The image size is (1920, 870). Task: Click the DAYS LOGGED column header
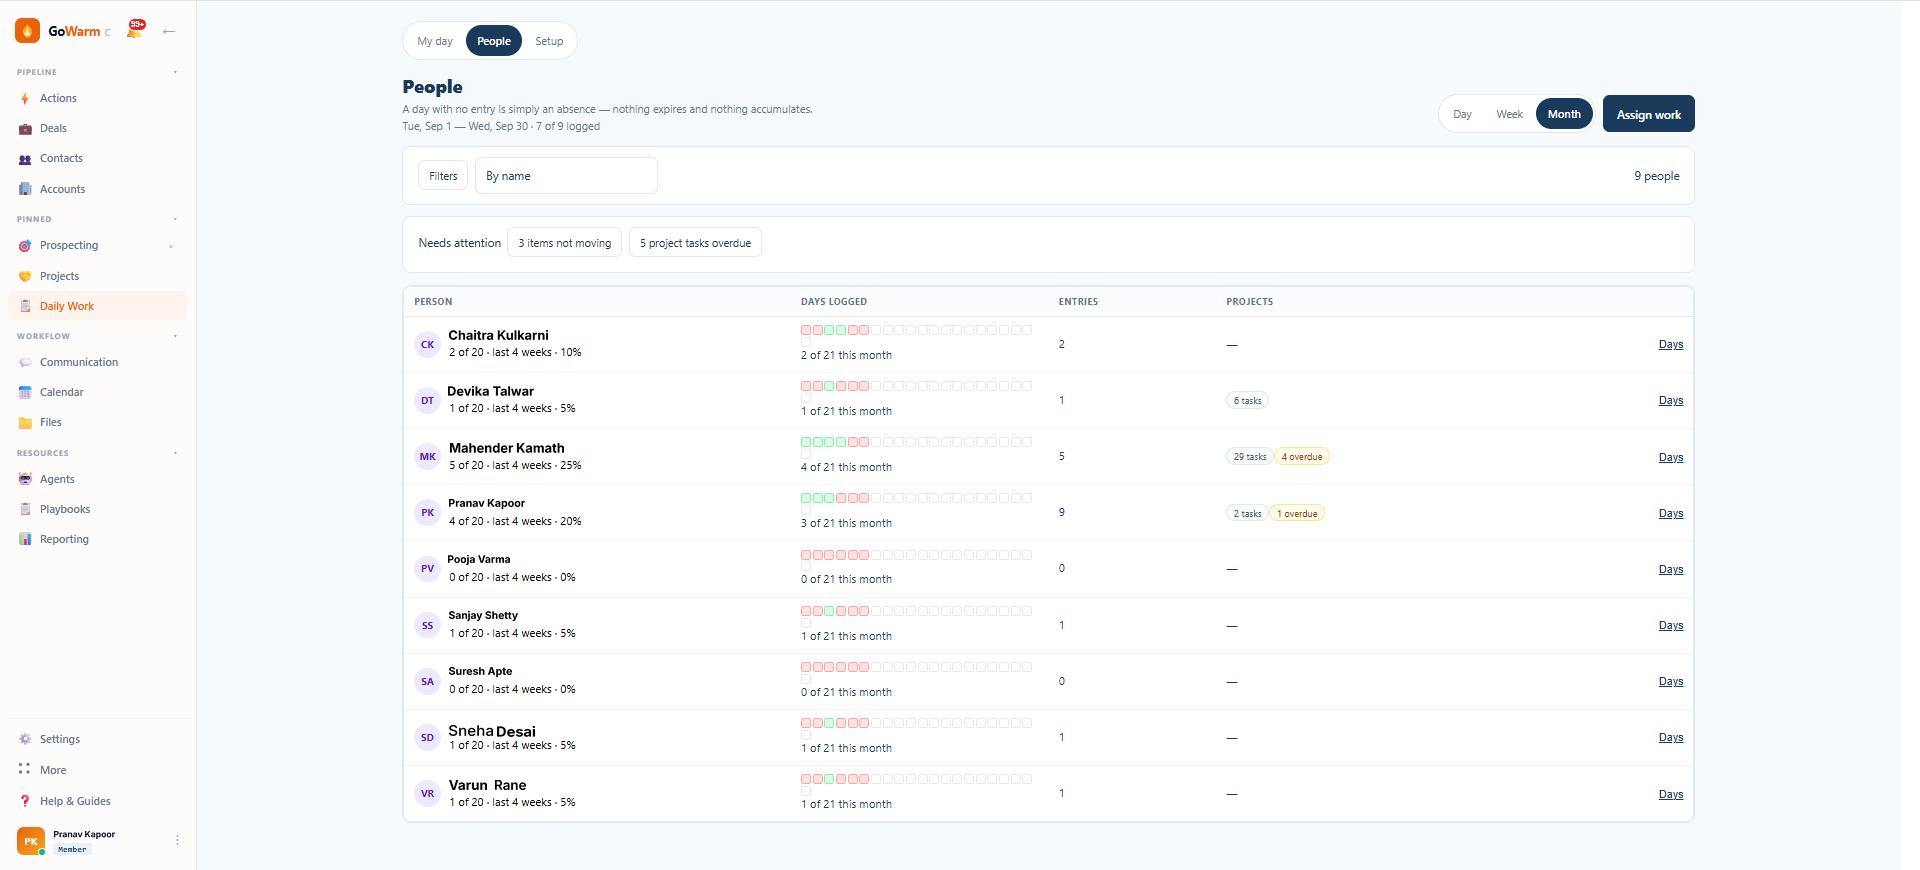(834, 301)
